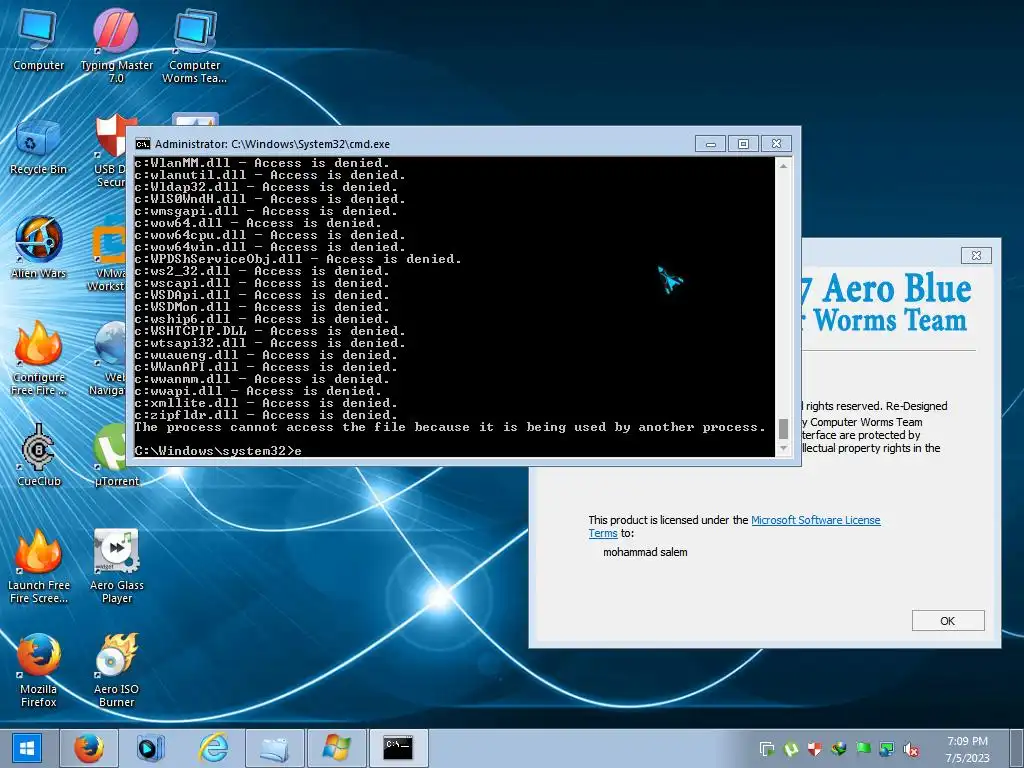Launch Mozilla Firefox desktop icon

(38, 671)
